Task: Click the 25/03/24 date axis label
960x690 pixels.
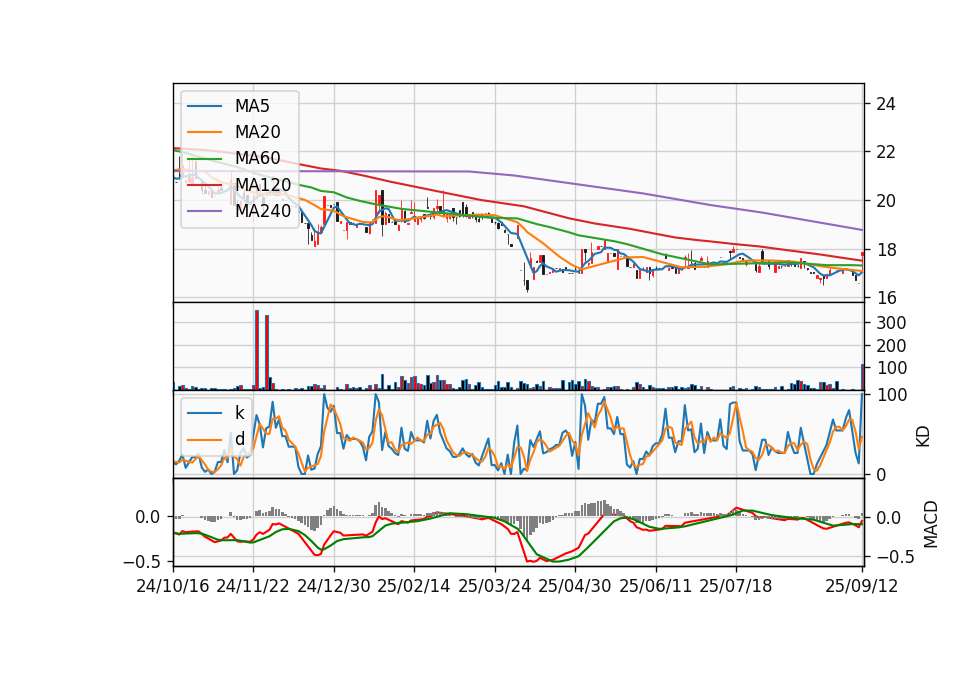Action: click(494, 586)
